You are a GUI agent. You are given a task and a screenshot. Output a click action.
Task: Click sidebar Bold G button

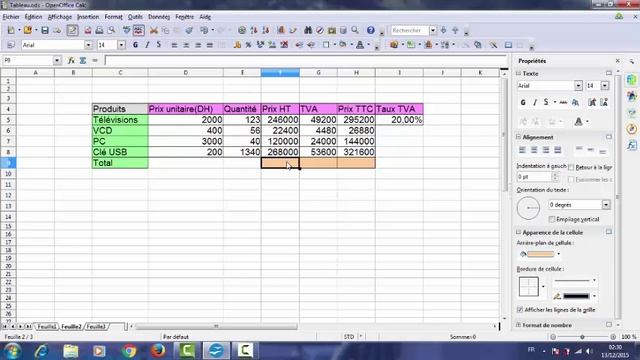tap(523, 102)
